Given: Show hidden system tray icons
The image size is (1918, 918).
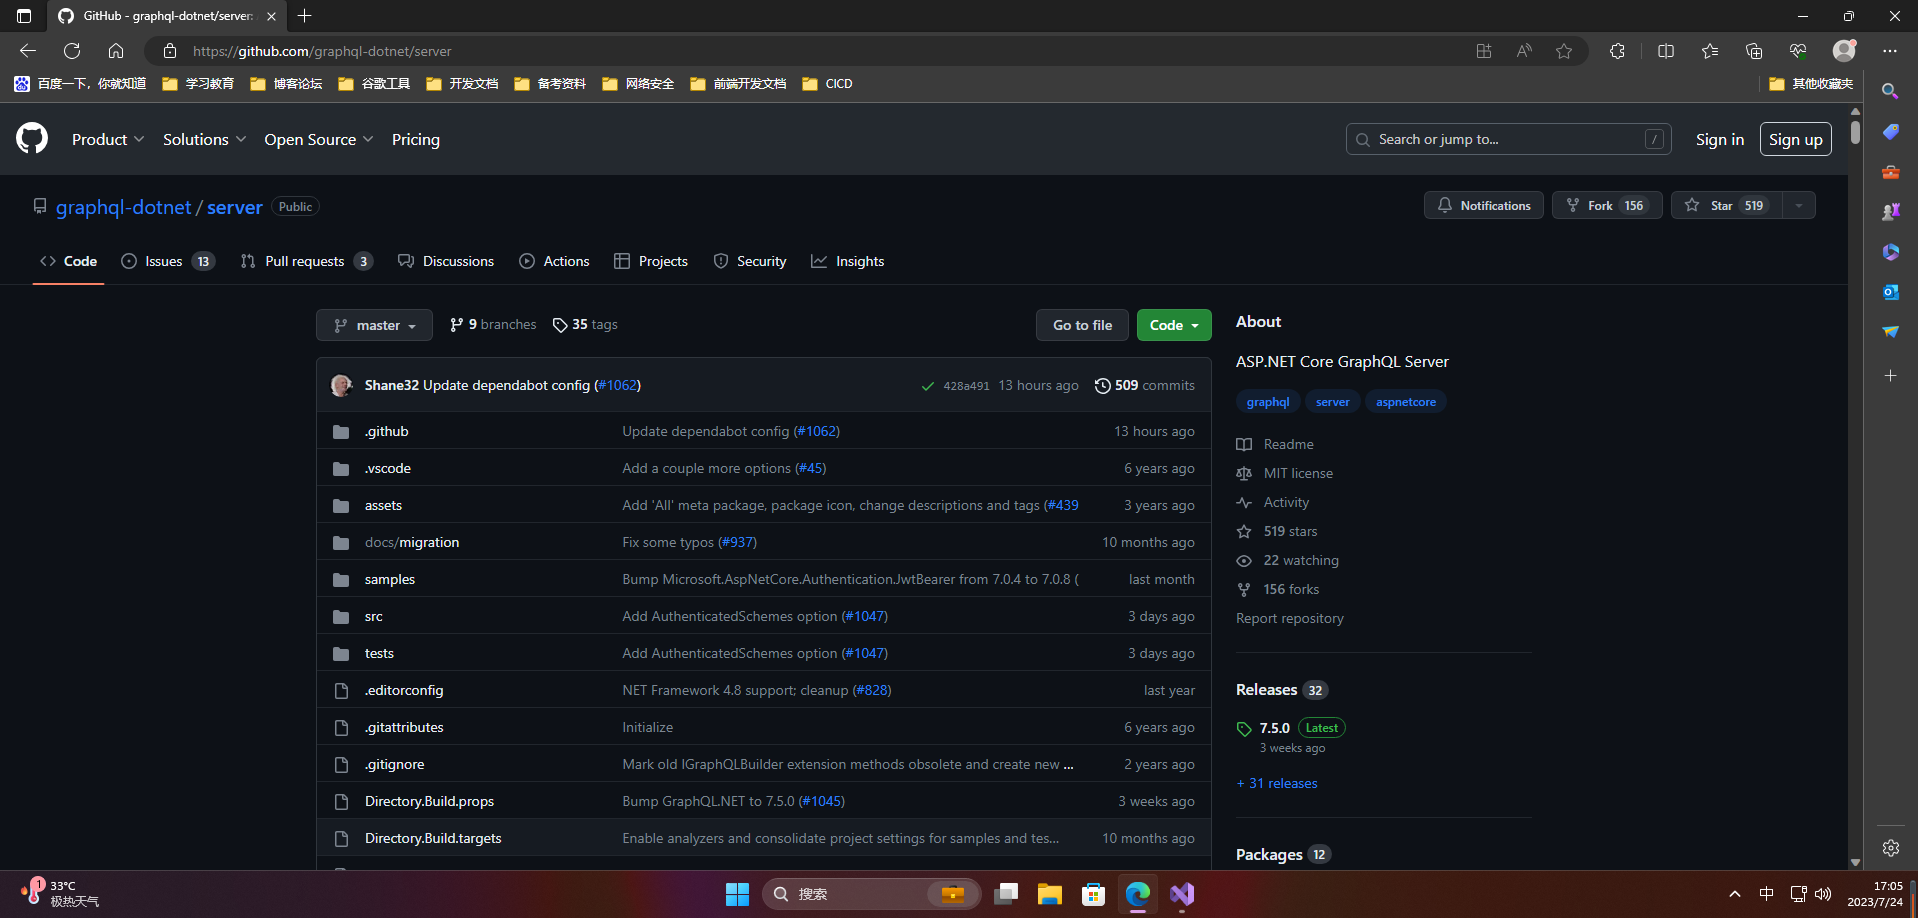Looking at the screenshot, I should [1734, 894].
